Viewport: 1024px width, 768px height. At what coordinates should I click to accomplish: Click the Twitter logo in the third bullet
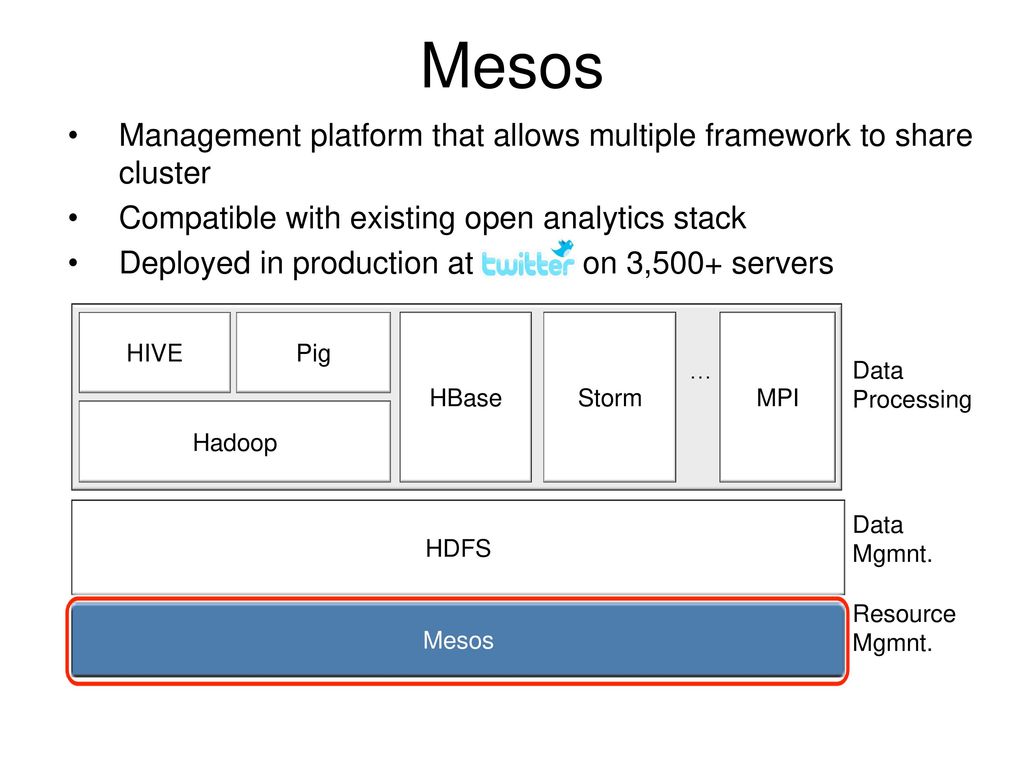coord(528,259)
